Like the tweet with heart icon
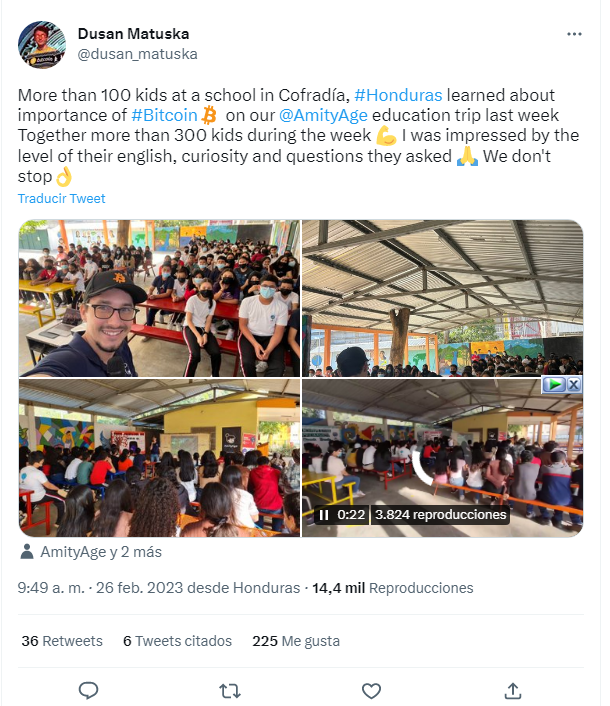Image resolution: width=610 pixels, height=706 pixels. [x=371, y=691]
